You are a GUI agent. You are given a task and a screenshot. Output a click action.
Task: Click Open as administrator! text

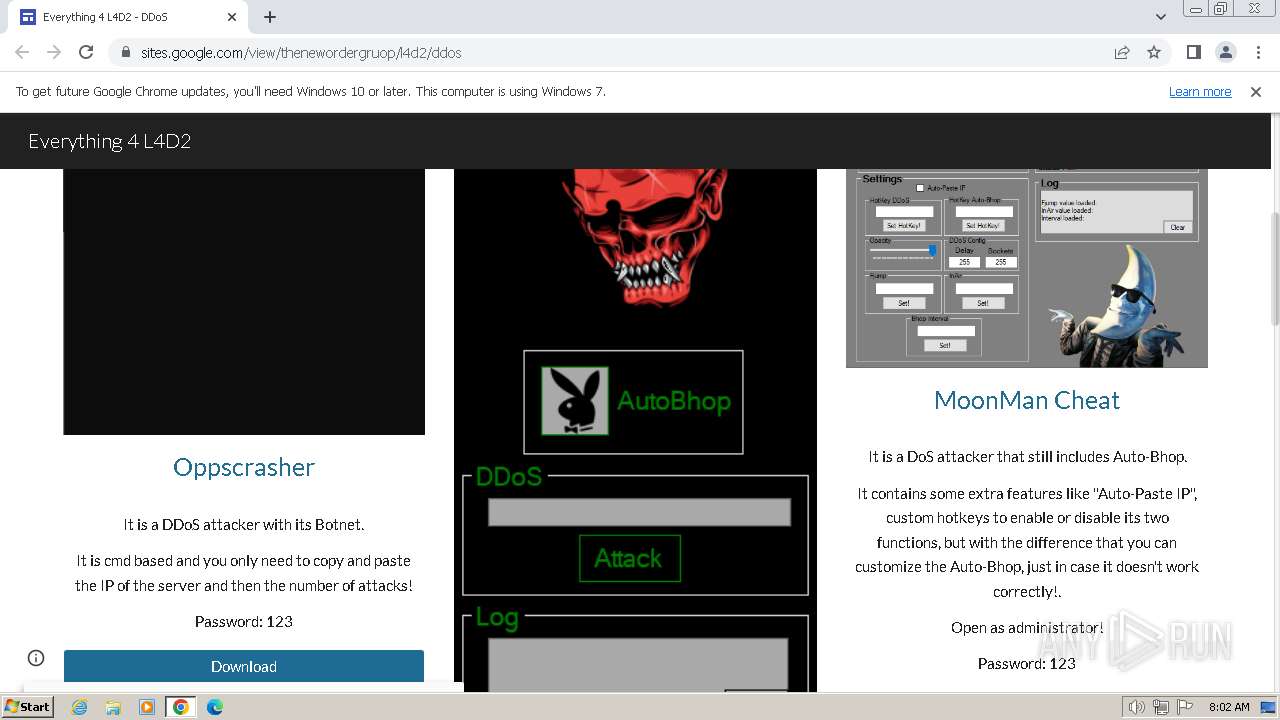click(x=1027, y=628)
